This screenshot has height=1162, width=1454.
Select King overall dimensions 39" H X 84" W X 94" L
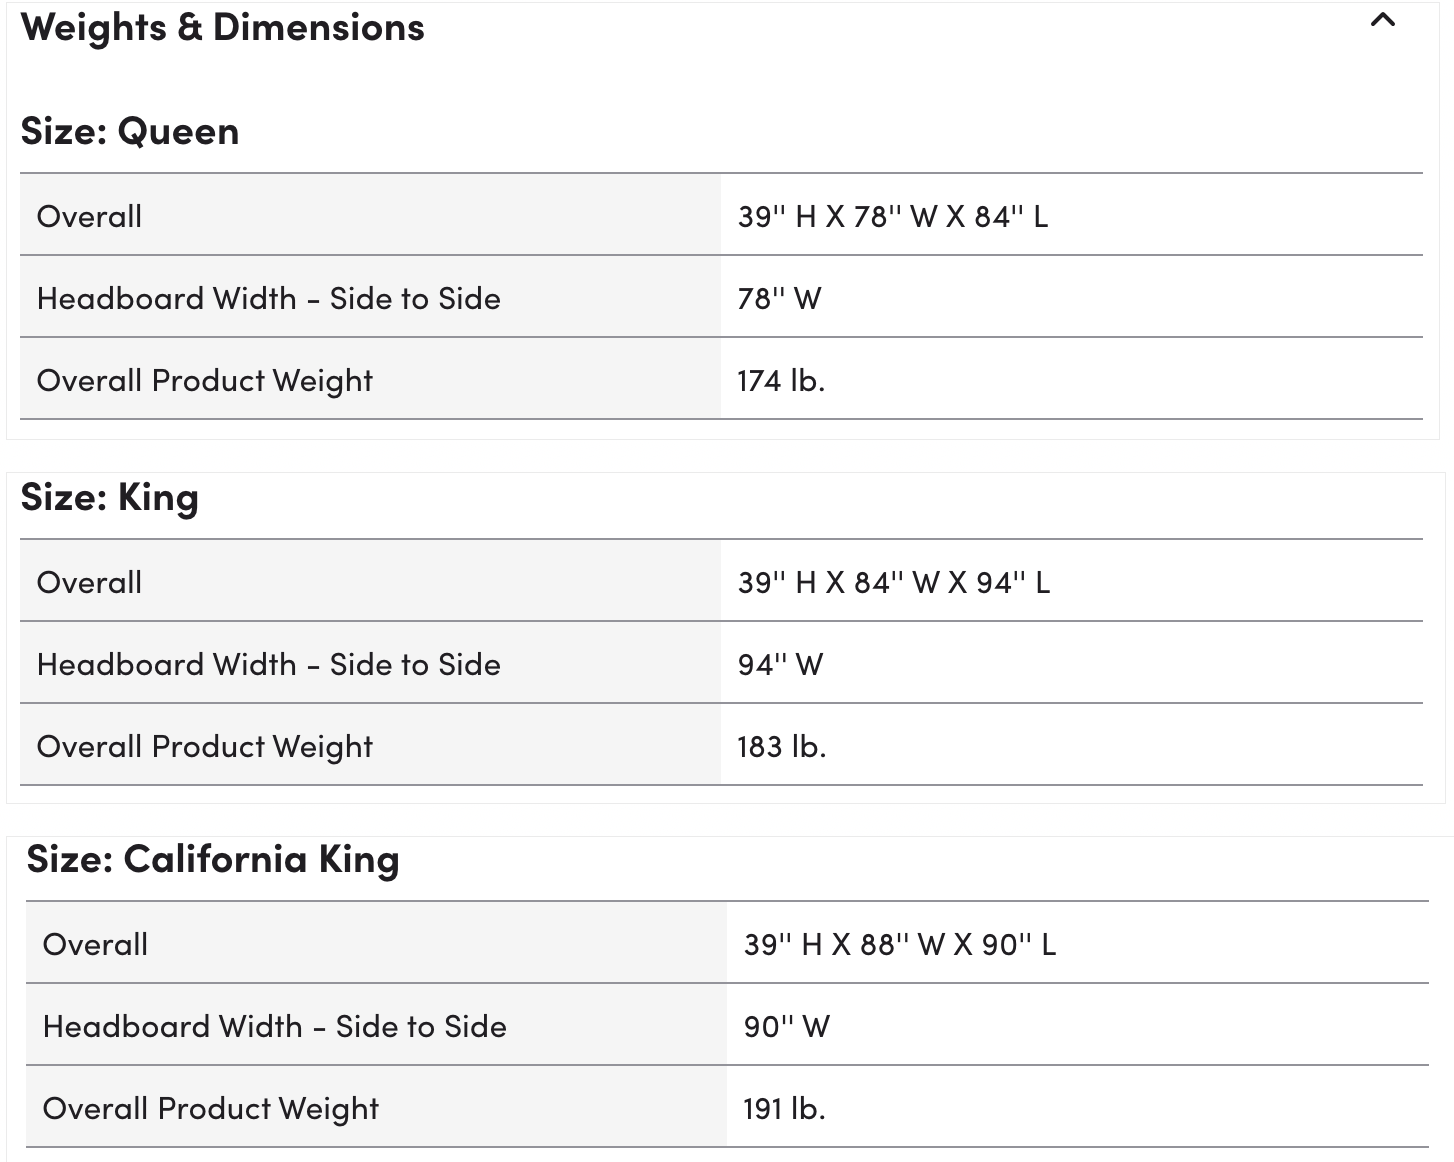(x=893, y=583)
